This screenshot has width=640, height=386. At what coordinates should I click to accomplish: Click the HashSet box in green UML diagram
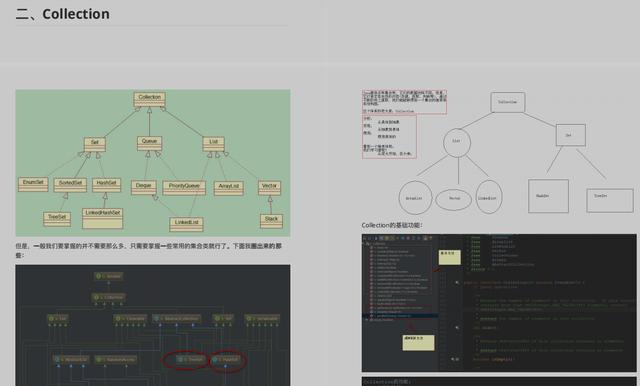(107, 185)
